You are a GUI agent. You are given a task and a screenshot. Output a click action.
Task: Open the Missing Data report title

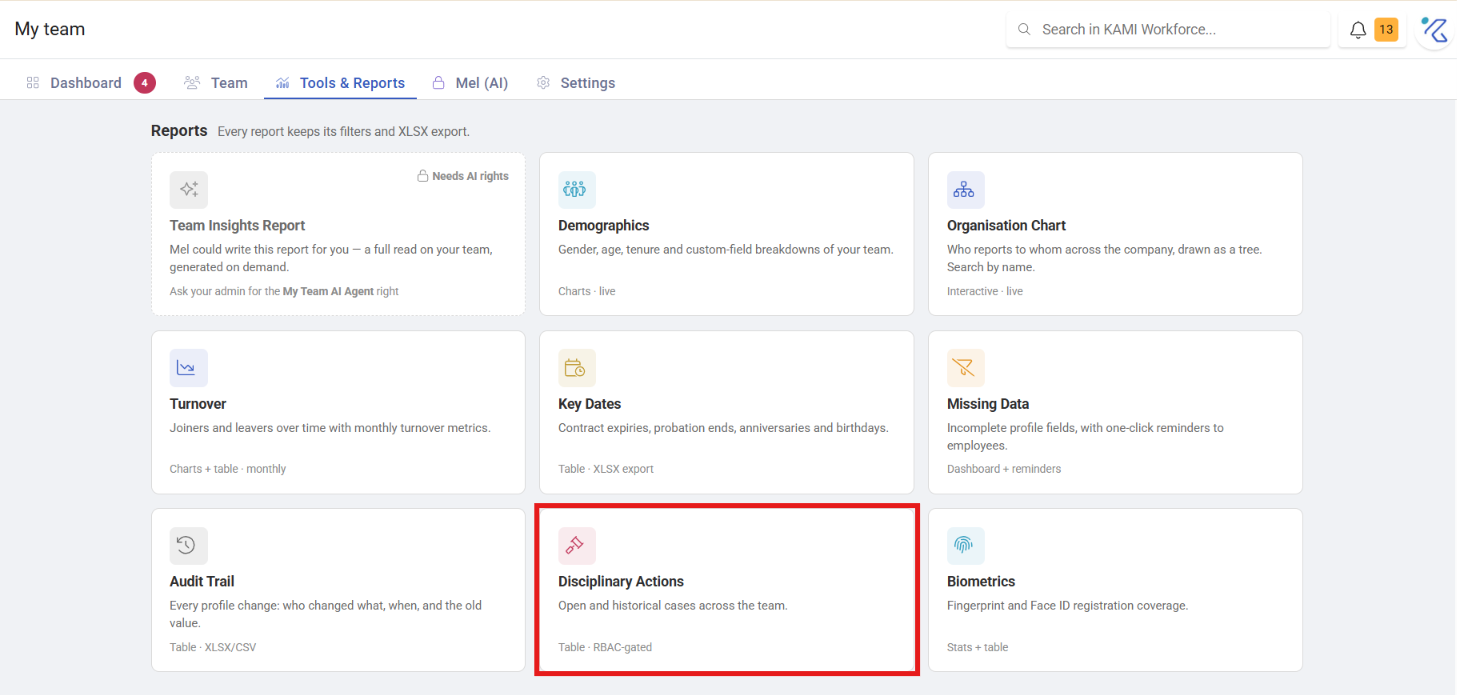tap(988, 404)
